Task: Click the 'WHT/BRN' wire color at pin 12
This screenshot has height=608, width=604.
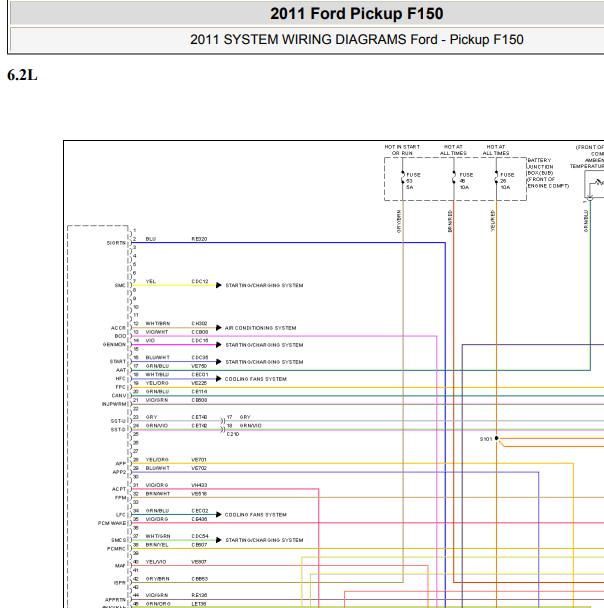Action: pos(158,324)
